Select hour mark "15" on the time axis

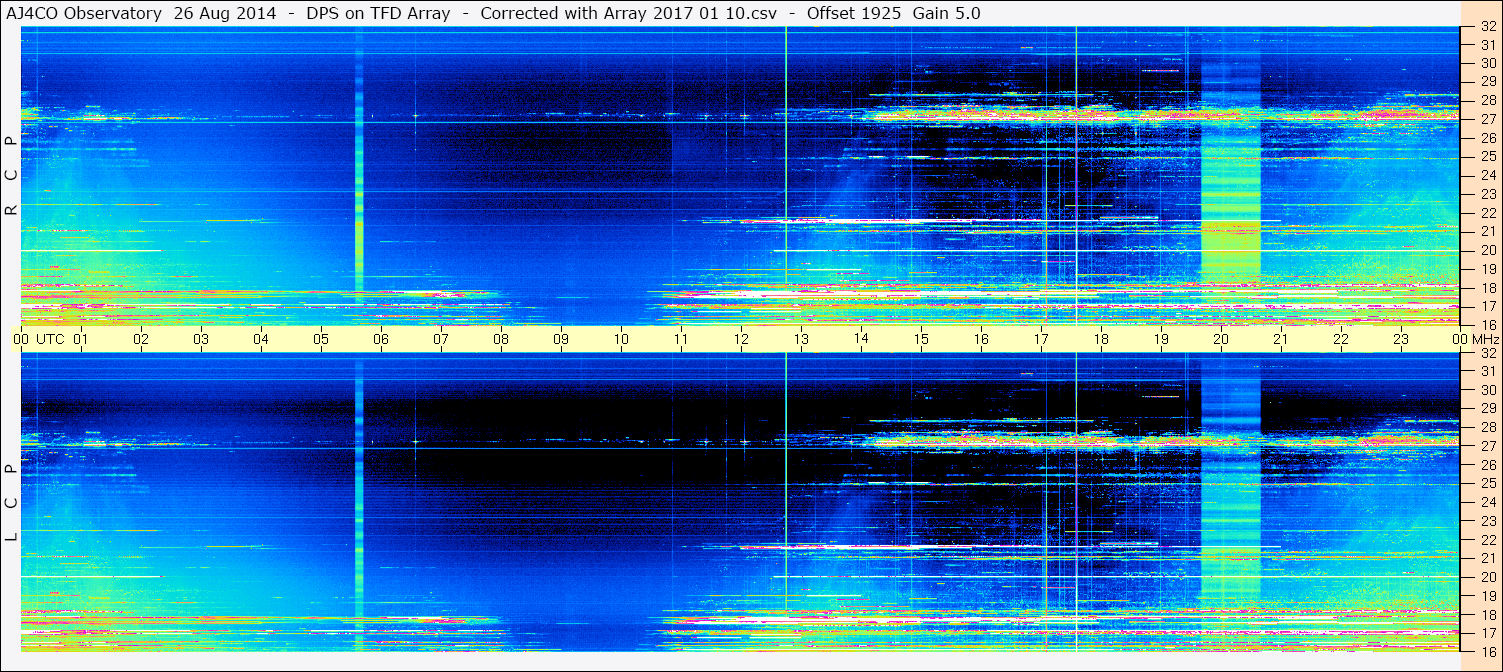click(x=921, y=339)
